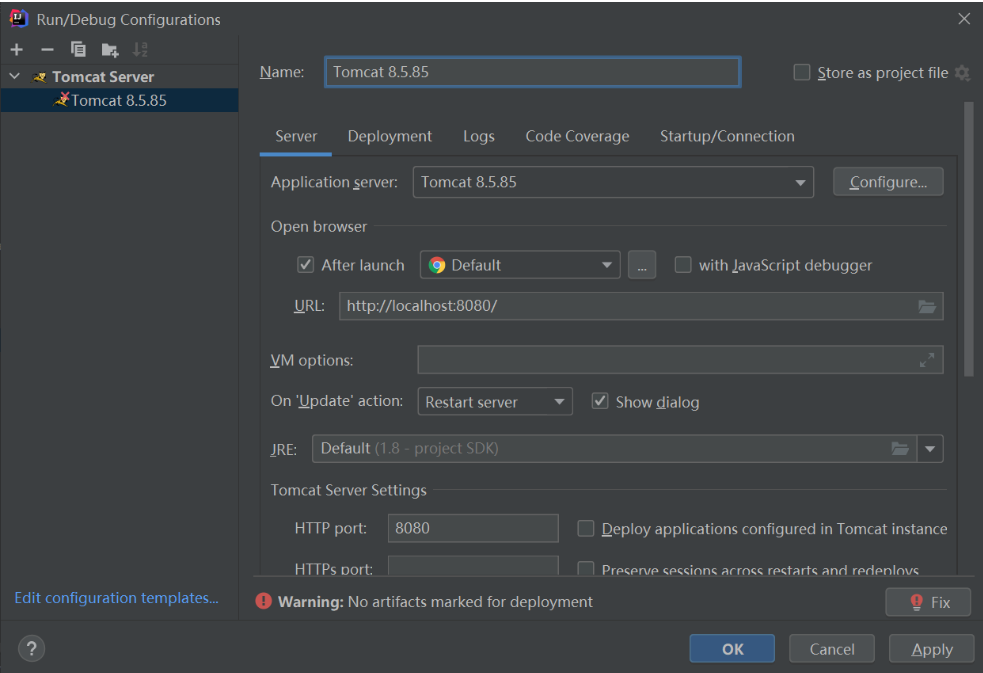This screenshot has width=983, height=673.
Task: Switch to the Logs tab
Action: 479,136
